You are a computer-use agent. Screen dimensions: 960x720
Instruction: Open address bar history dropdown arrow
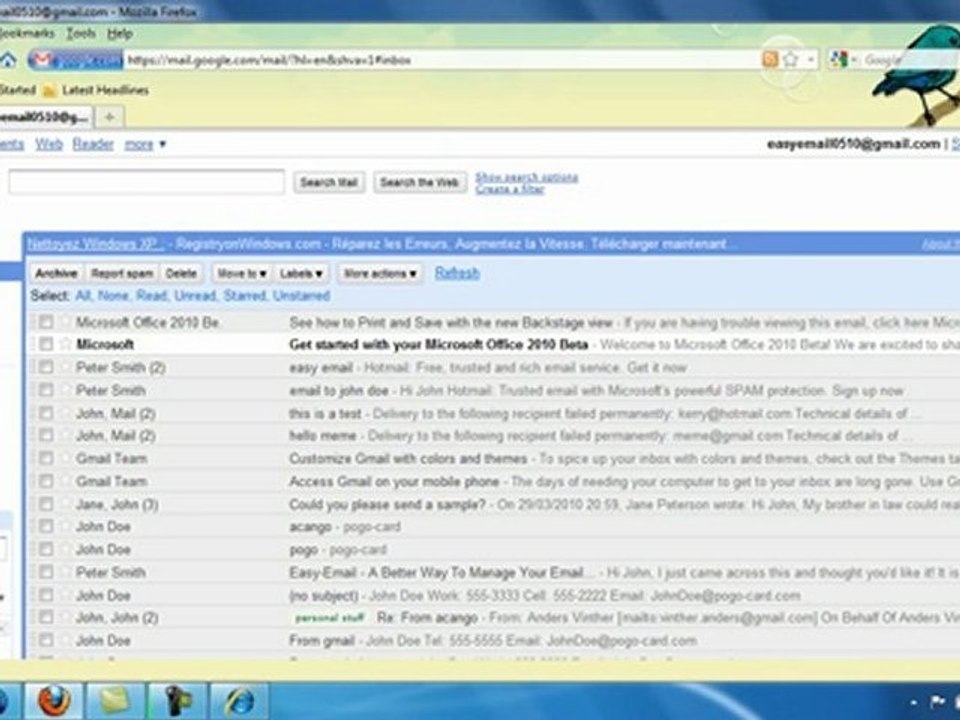(811, 59)
